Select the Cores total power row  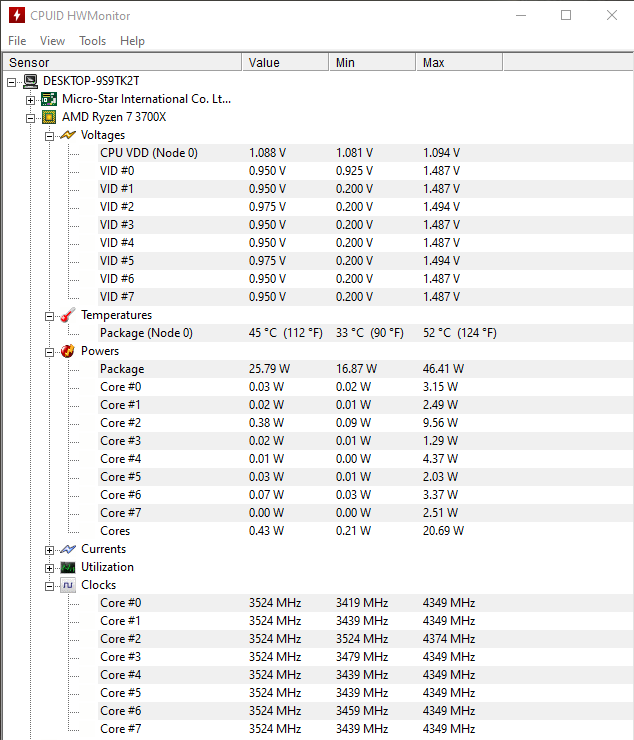point(365,530)
